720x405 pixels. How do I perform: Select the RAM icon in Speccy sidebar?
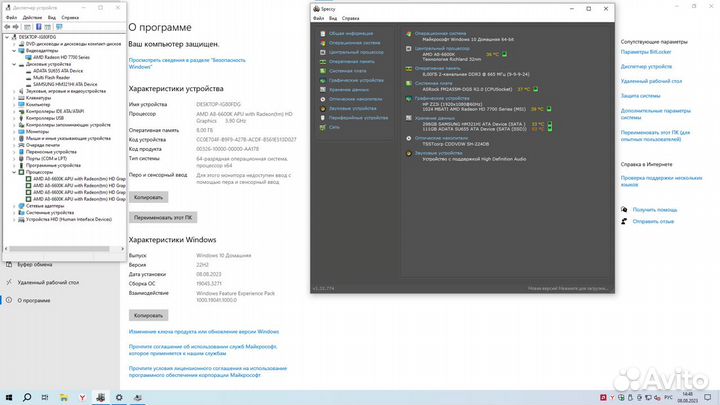322,61
